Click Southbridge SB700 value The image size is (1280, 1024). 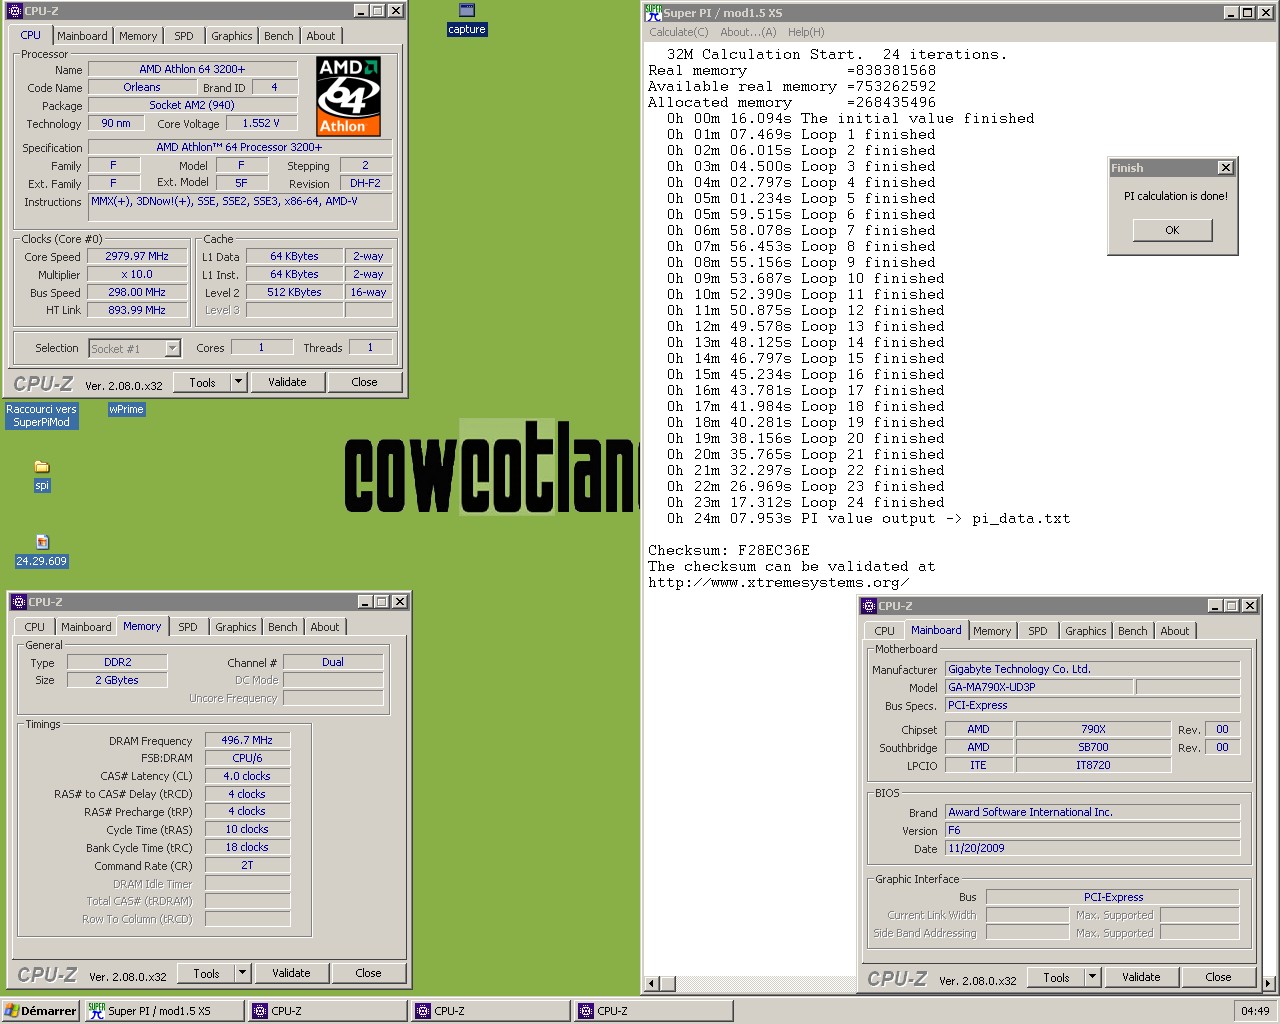pos(1093,747)
